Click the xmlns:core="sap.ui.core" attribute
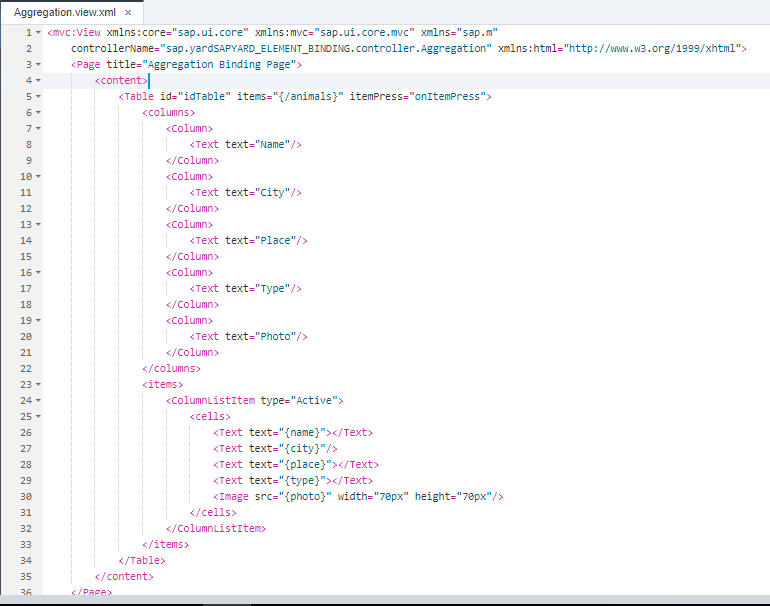Screen dimensions: 770x606 tap(177, 33)
